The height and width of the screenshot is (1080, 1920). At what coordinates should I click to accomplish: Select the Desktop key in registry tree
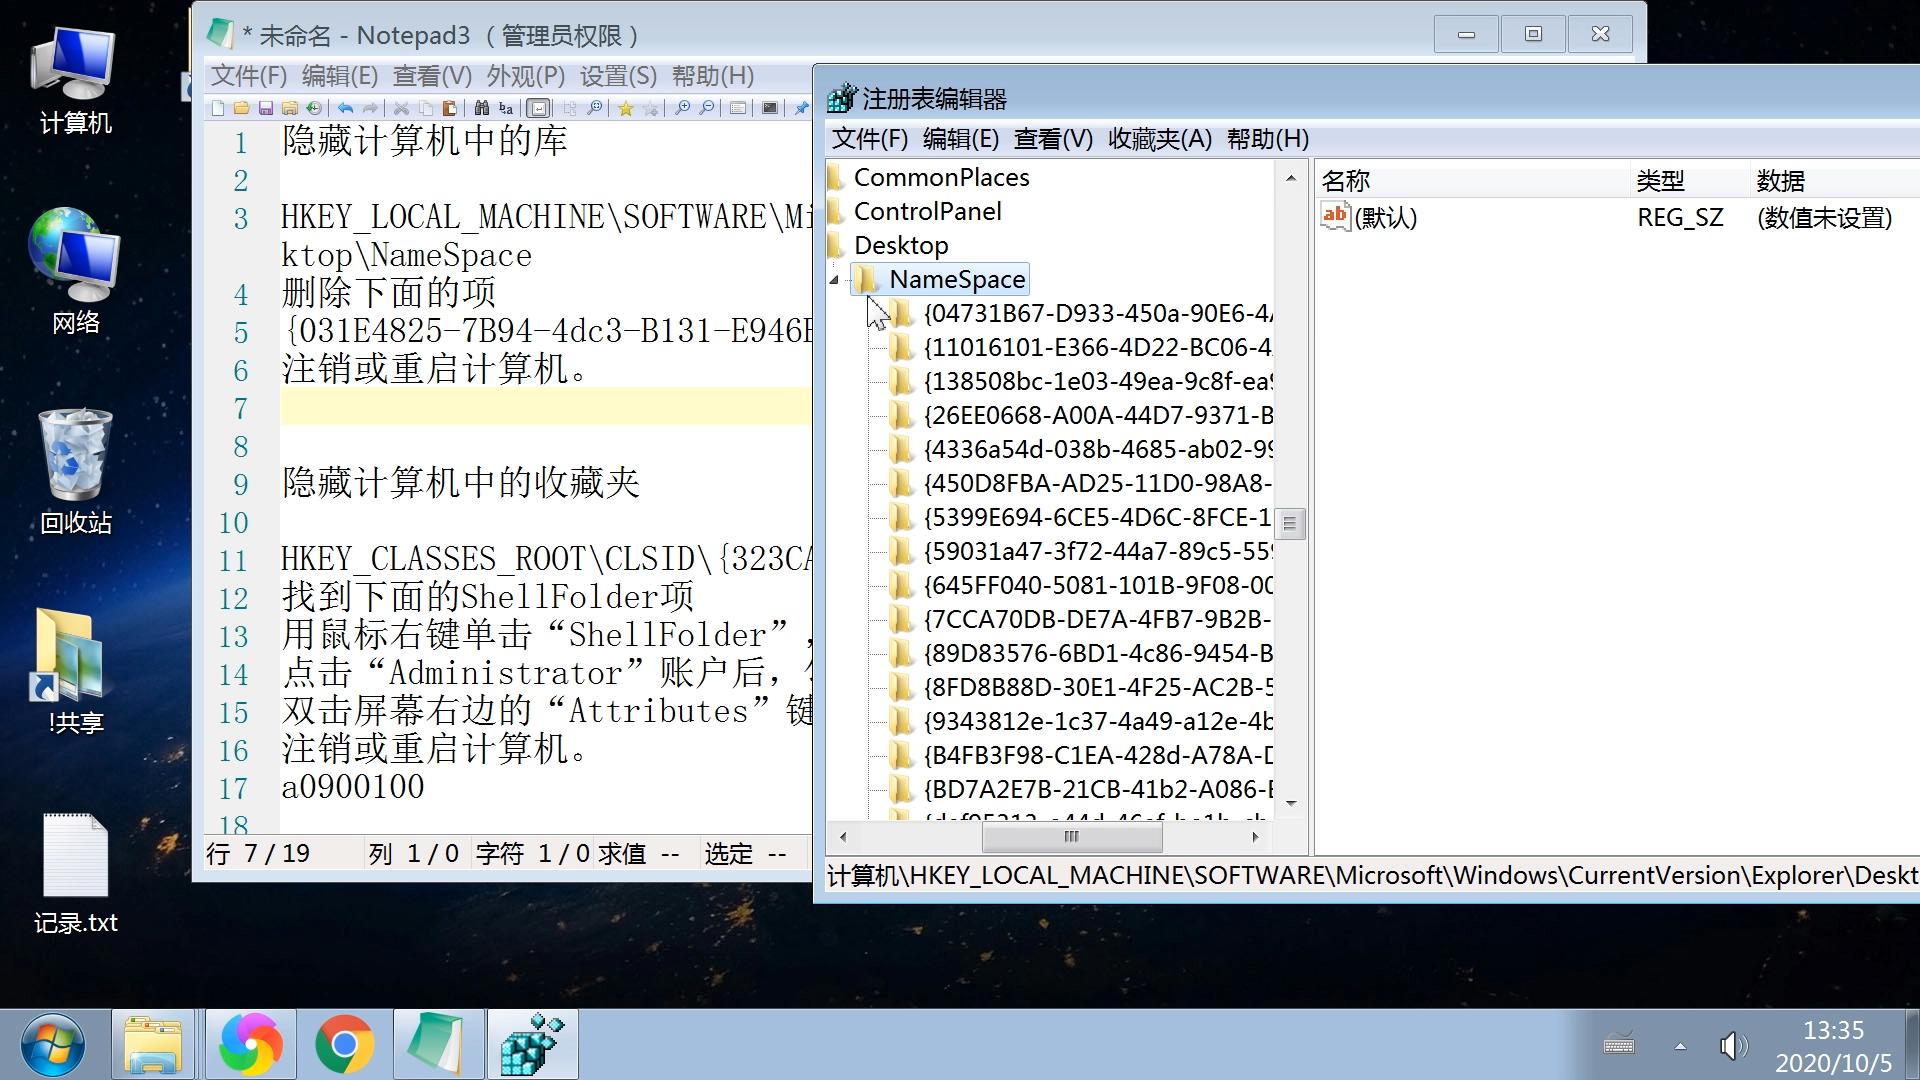coord(900,245)
